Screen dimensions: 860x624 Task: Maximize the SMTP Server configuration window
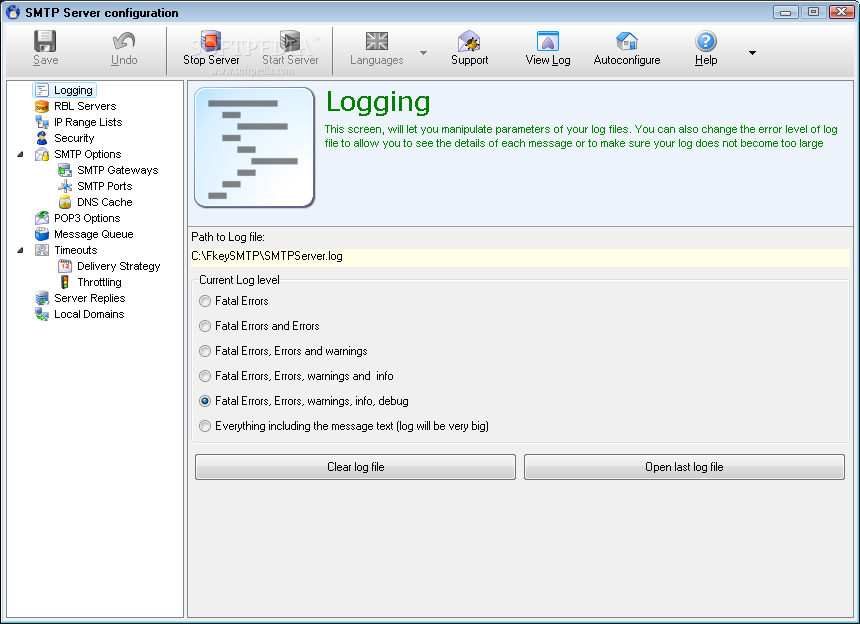pos(813,12)
